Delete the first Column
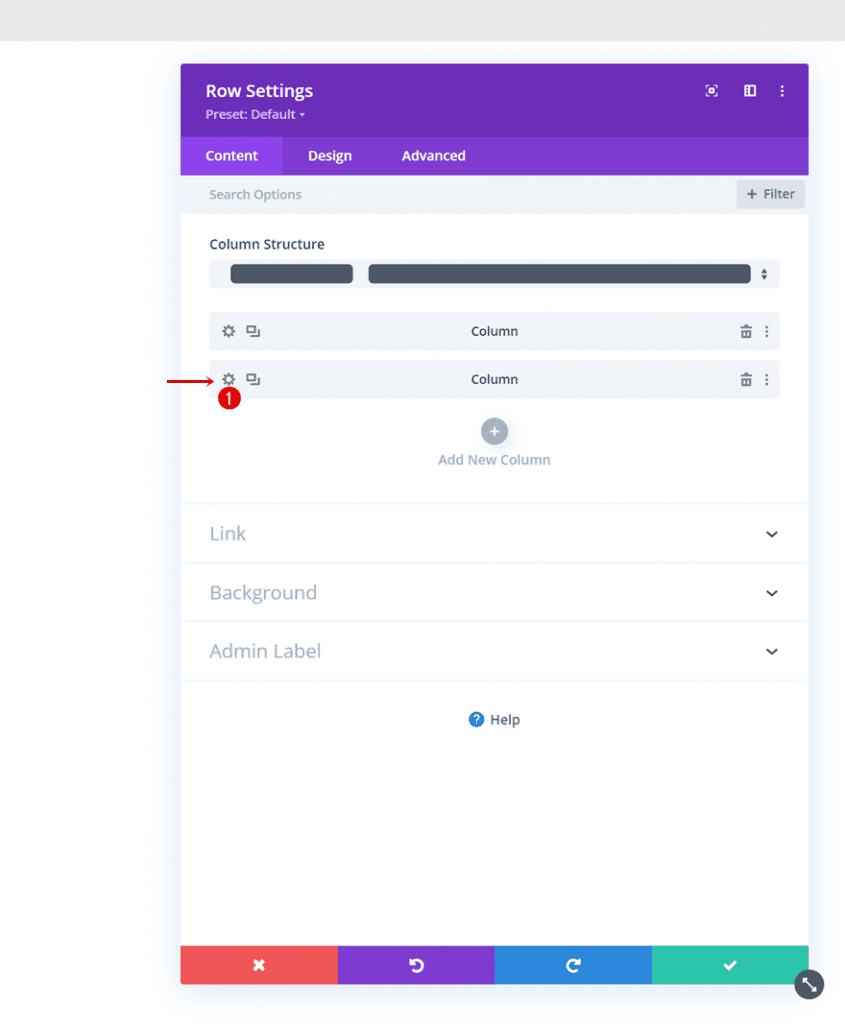Screen dimensions: 845x1024 [x=746, y=330]
